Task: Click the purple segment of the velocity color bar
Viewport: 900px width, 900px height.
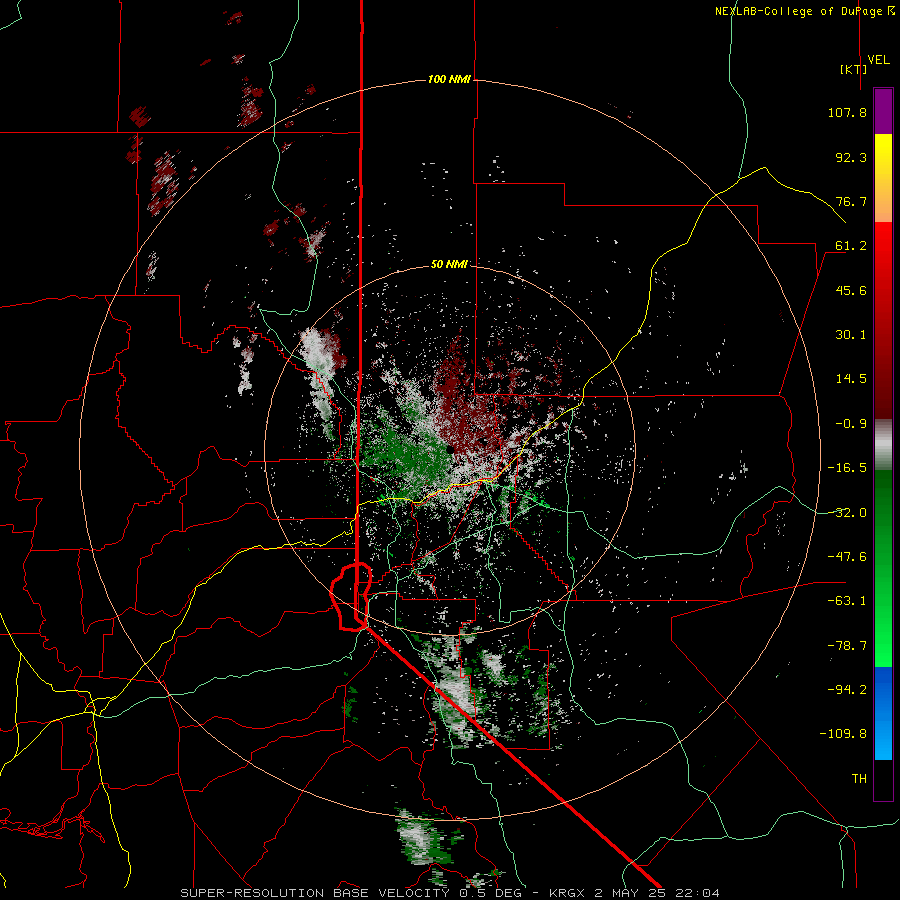Action: point(883,111)
